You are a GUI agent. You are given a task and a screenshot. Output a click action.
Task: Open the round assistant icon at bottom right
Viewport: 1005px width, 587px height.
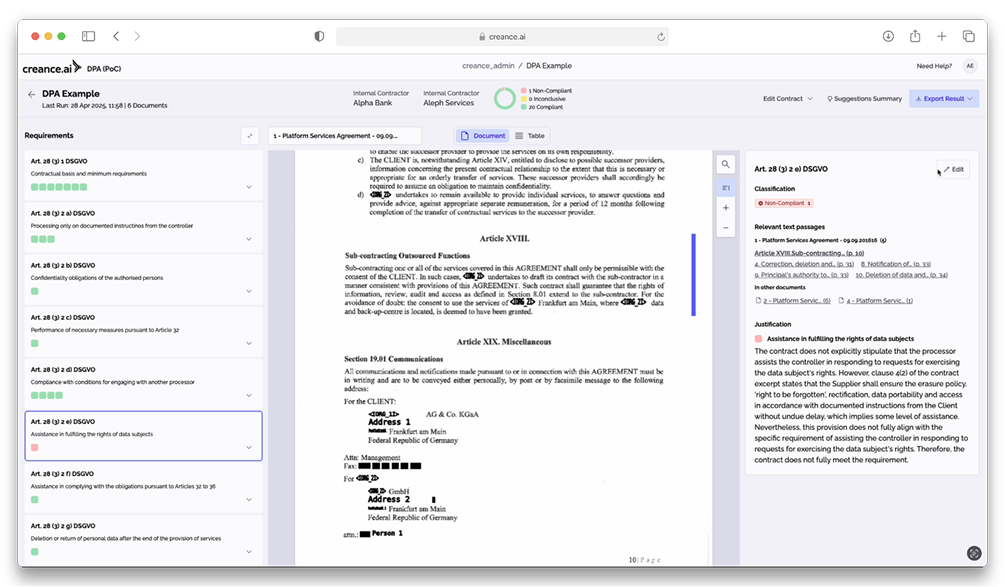(x=974, y=553)
